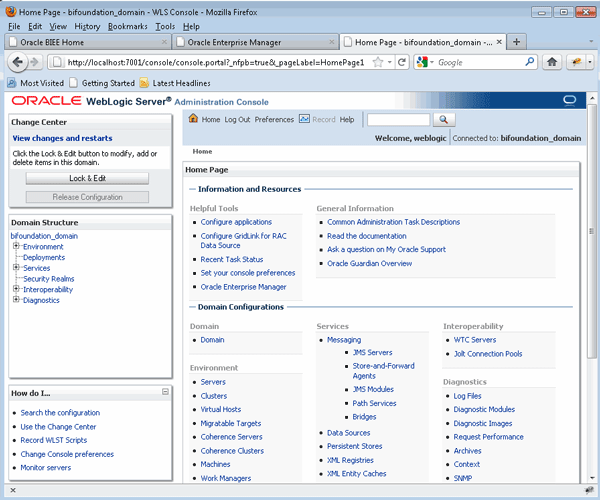The image size is (600, 500).
Task: Collapse the How do I panel
Action: pos(165,393)
